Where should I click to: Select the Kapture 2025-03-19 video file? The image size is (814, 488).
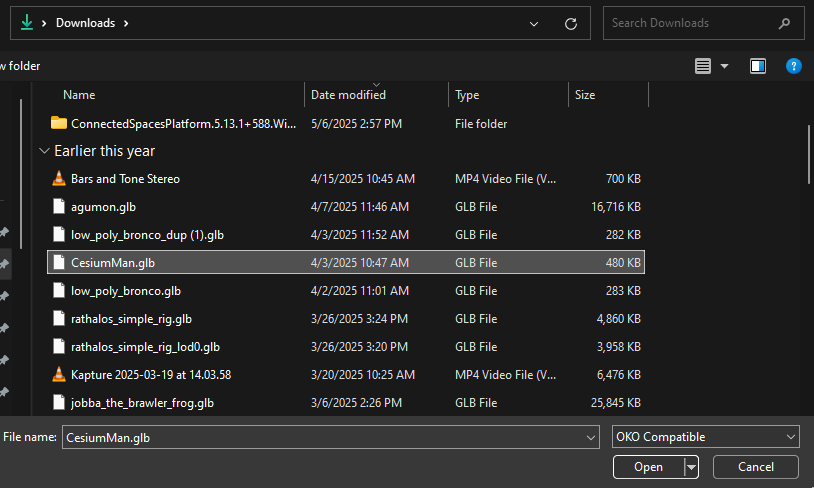coord(150,375)
